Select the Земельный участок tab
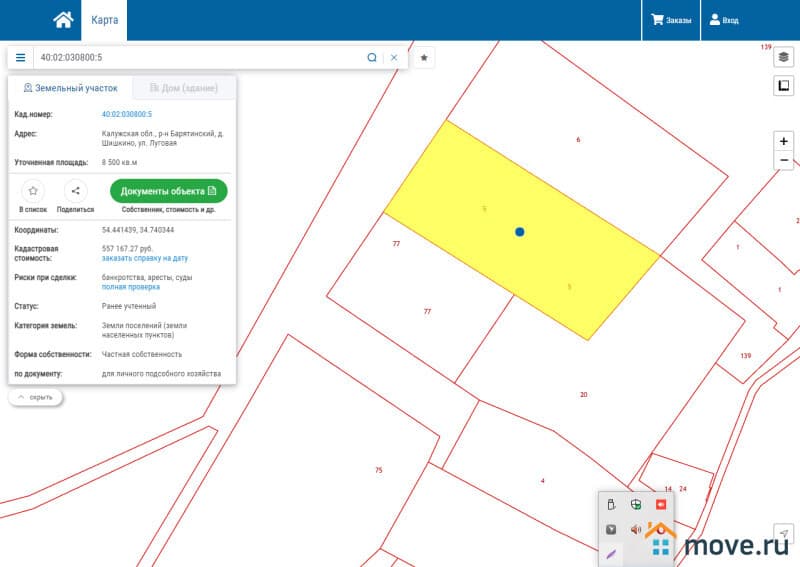 70,88
